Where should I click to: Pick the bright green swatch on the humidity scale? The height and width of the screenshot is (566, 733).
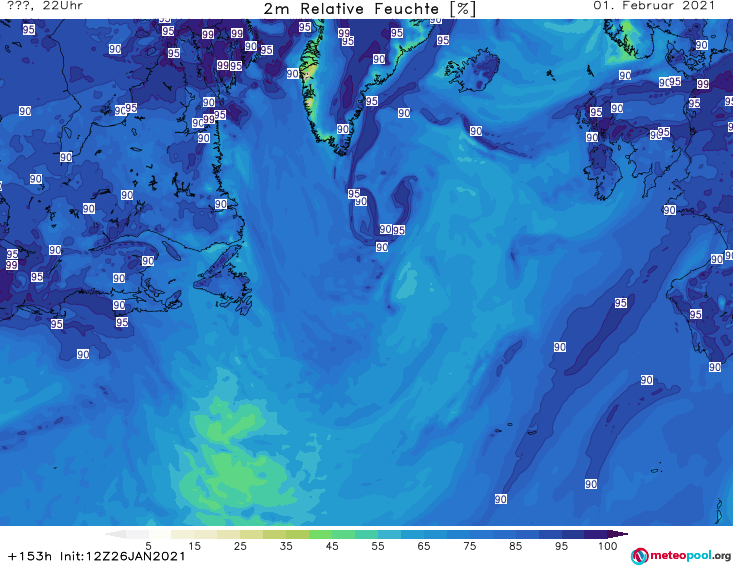(320, 534)
